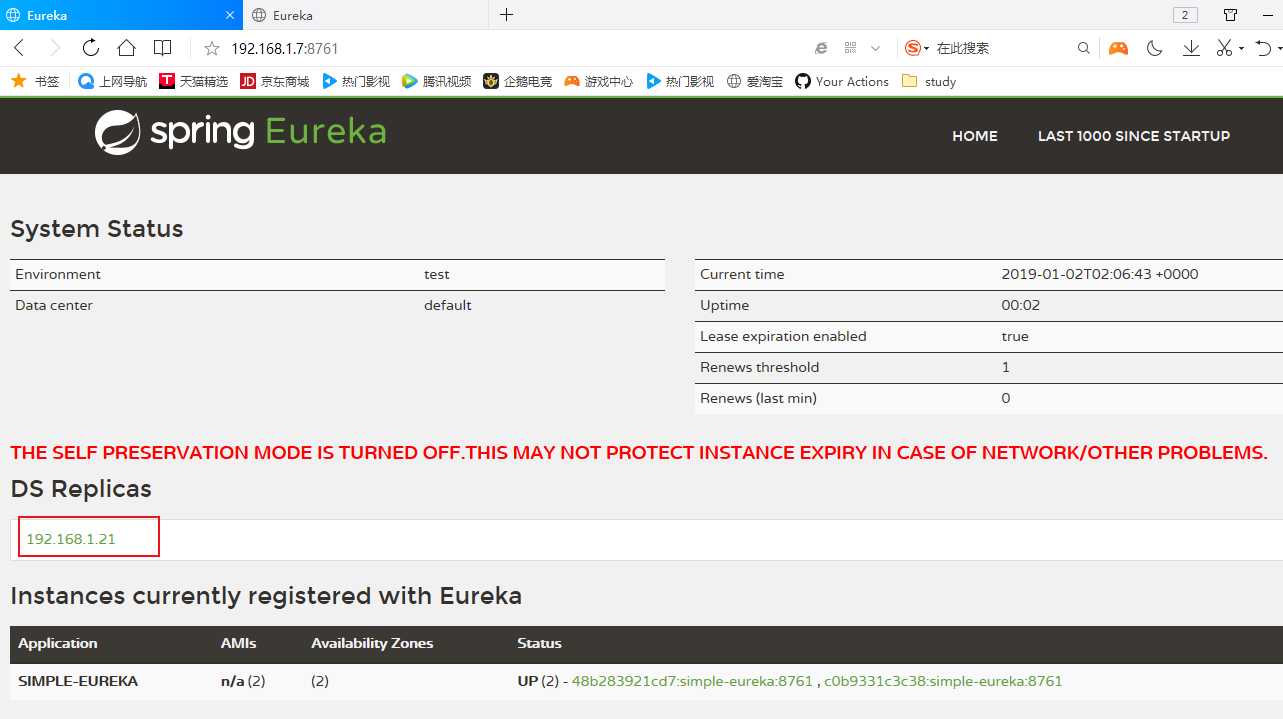
Task: Click the browser back arrow
Action: point(19,48)
